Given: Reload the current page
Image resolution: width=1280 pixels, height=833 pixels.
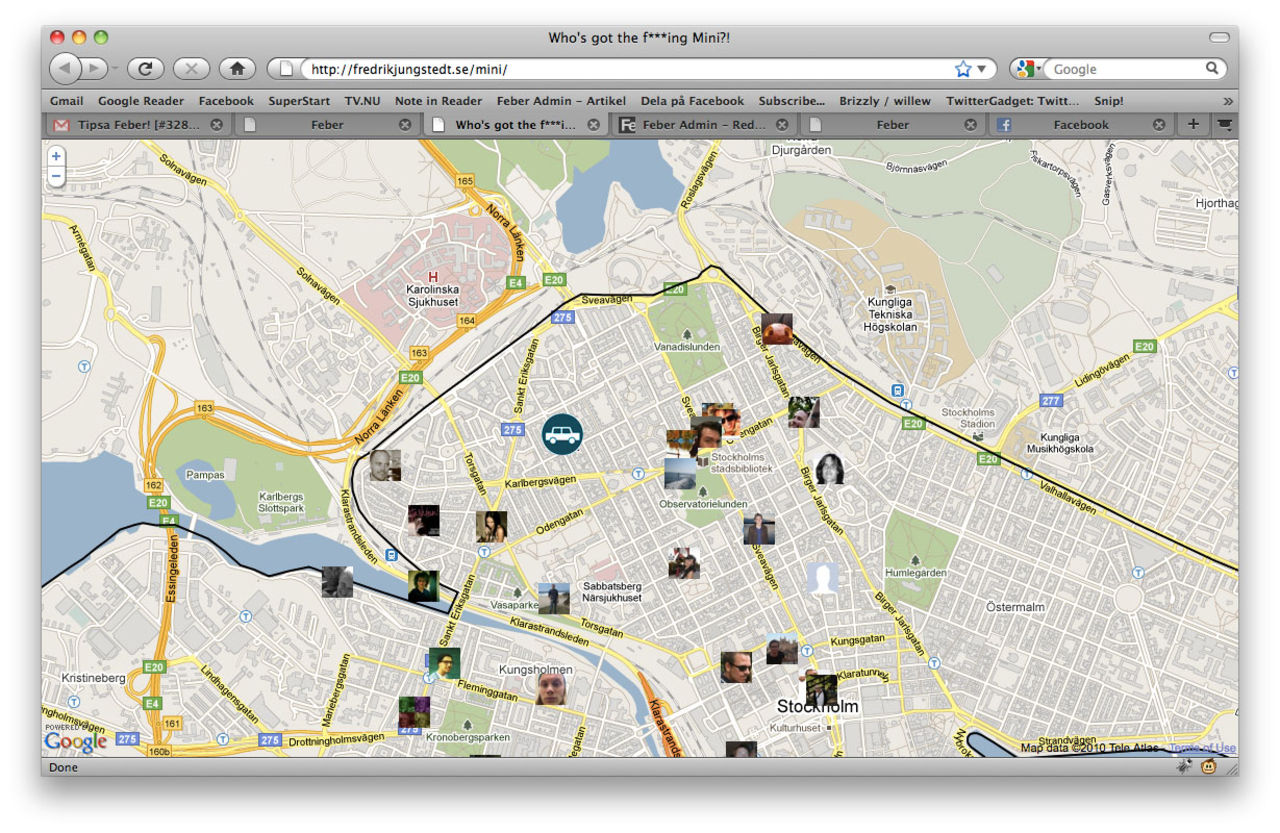Looking at the screenshot, I should click(x=145, y=69).
